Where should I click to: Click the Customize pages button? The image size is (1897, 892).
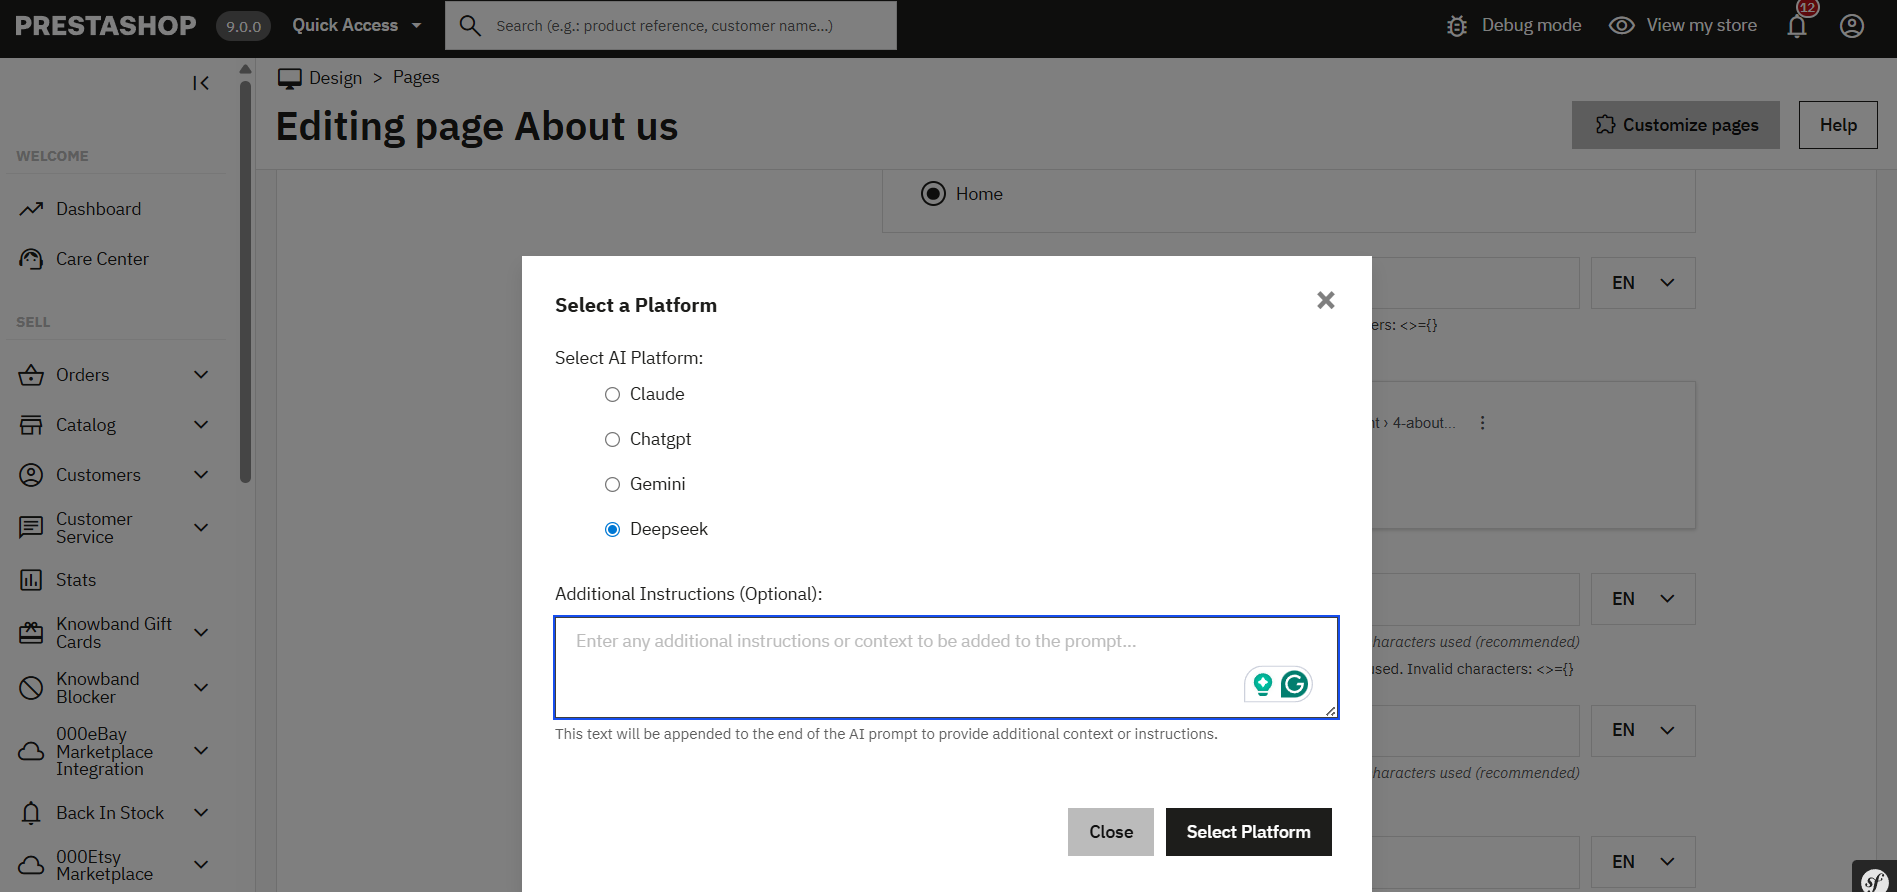coord(1676,125)
